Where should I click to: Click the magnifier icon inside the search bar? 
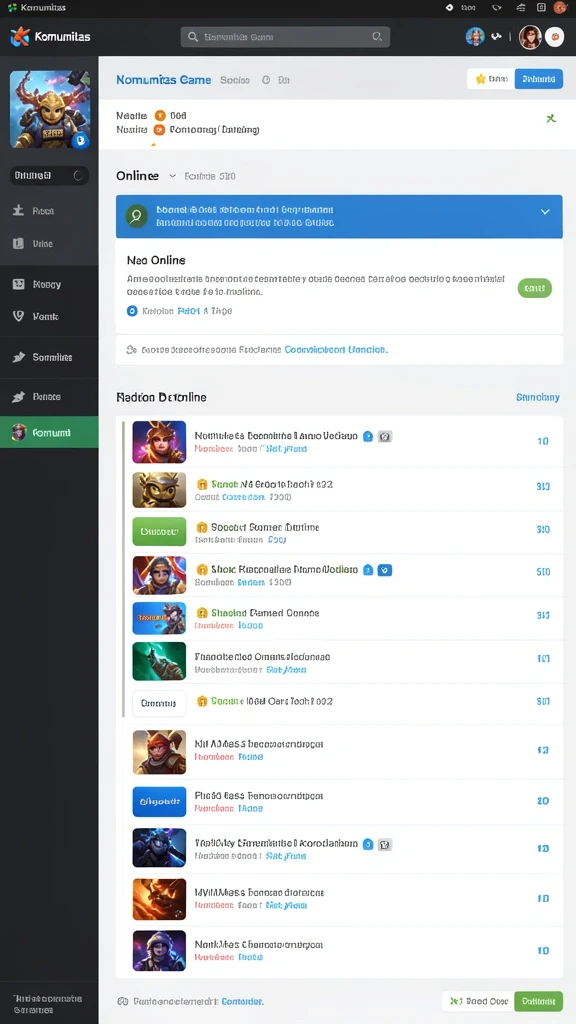(x=193, y=37)
